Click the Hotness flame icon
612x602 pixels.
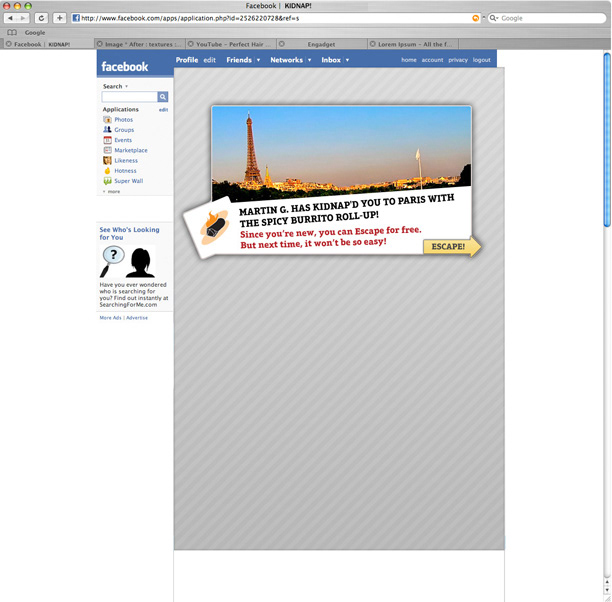pyautogui.click(x=107, y=171)
